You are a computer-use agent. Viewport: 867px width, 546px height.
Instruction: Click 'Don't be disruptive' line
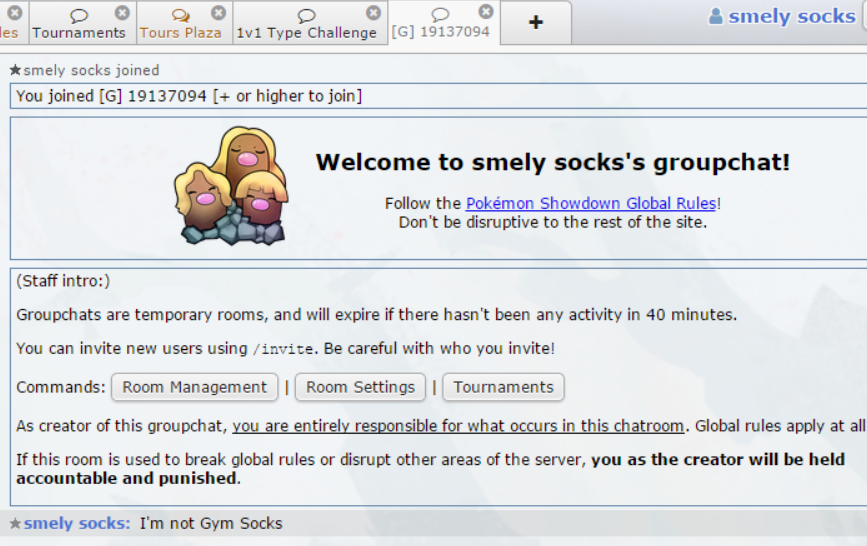(553, 222)
